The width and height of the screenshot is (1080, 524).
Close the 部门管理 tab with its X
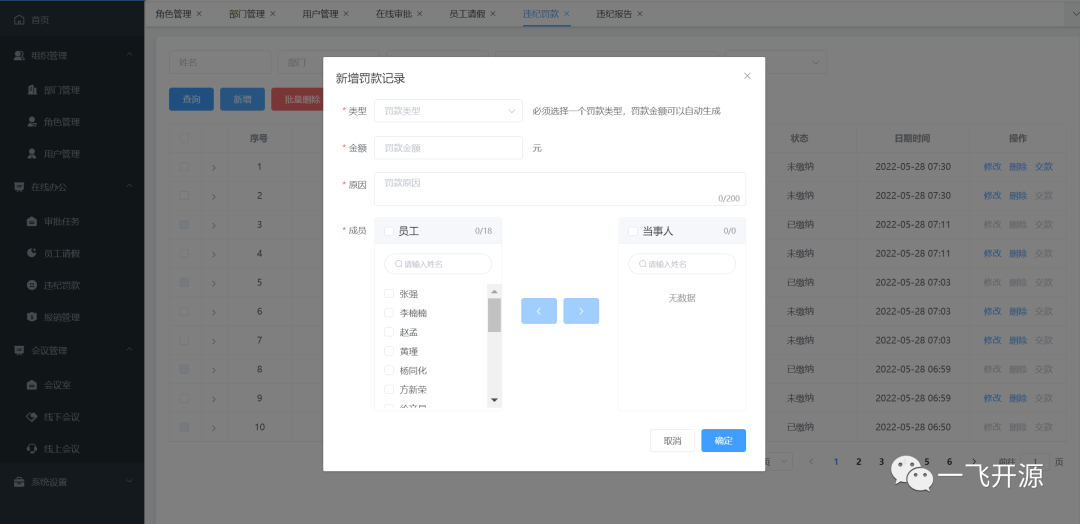point(273,13)
